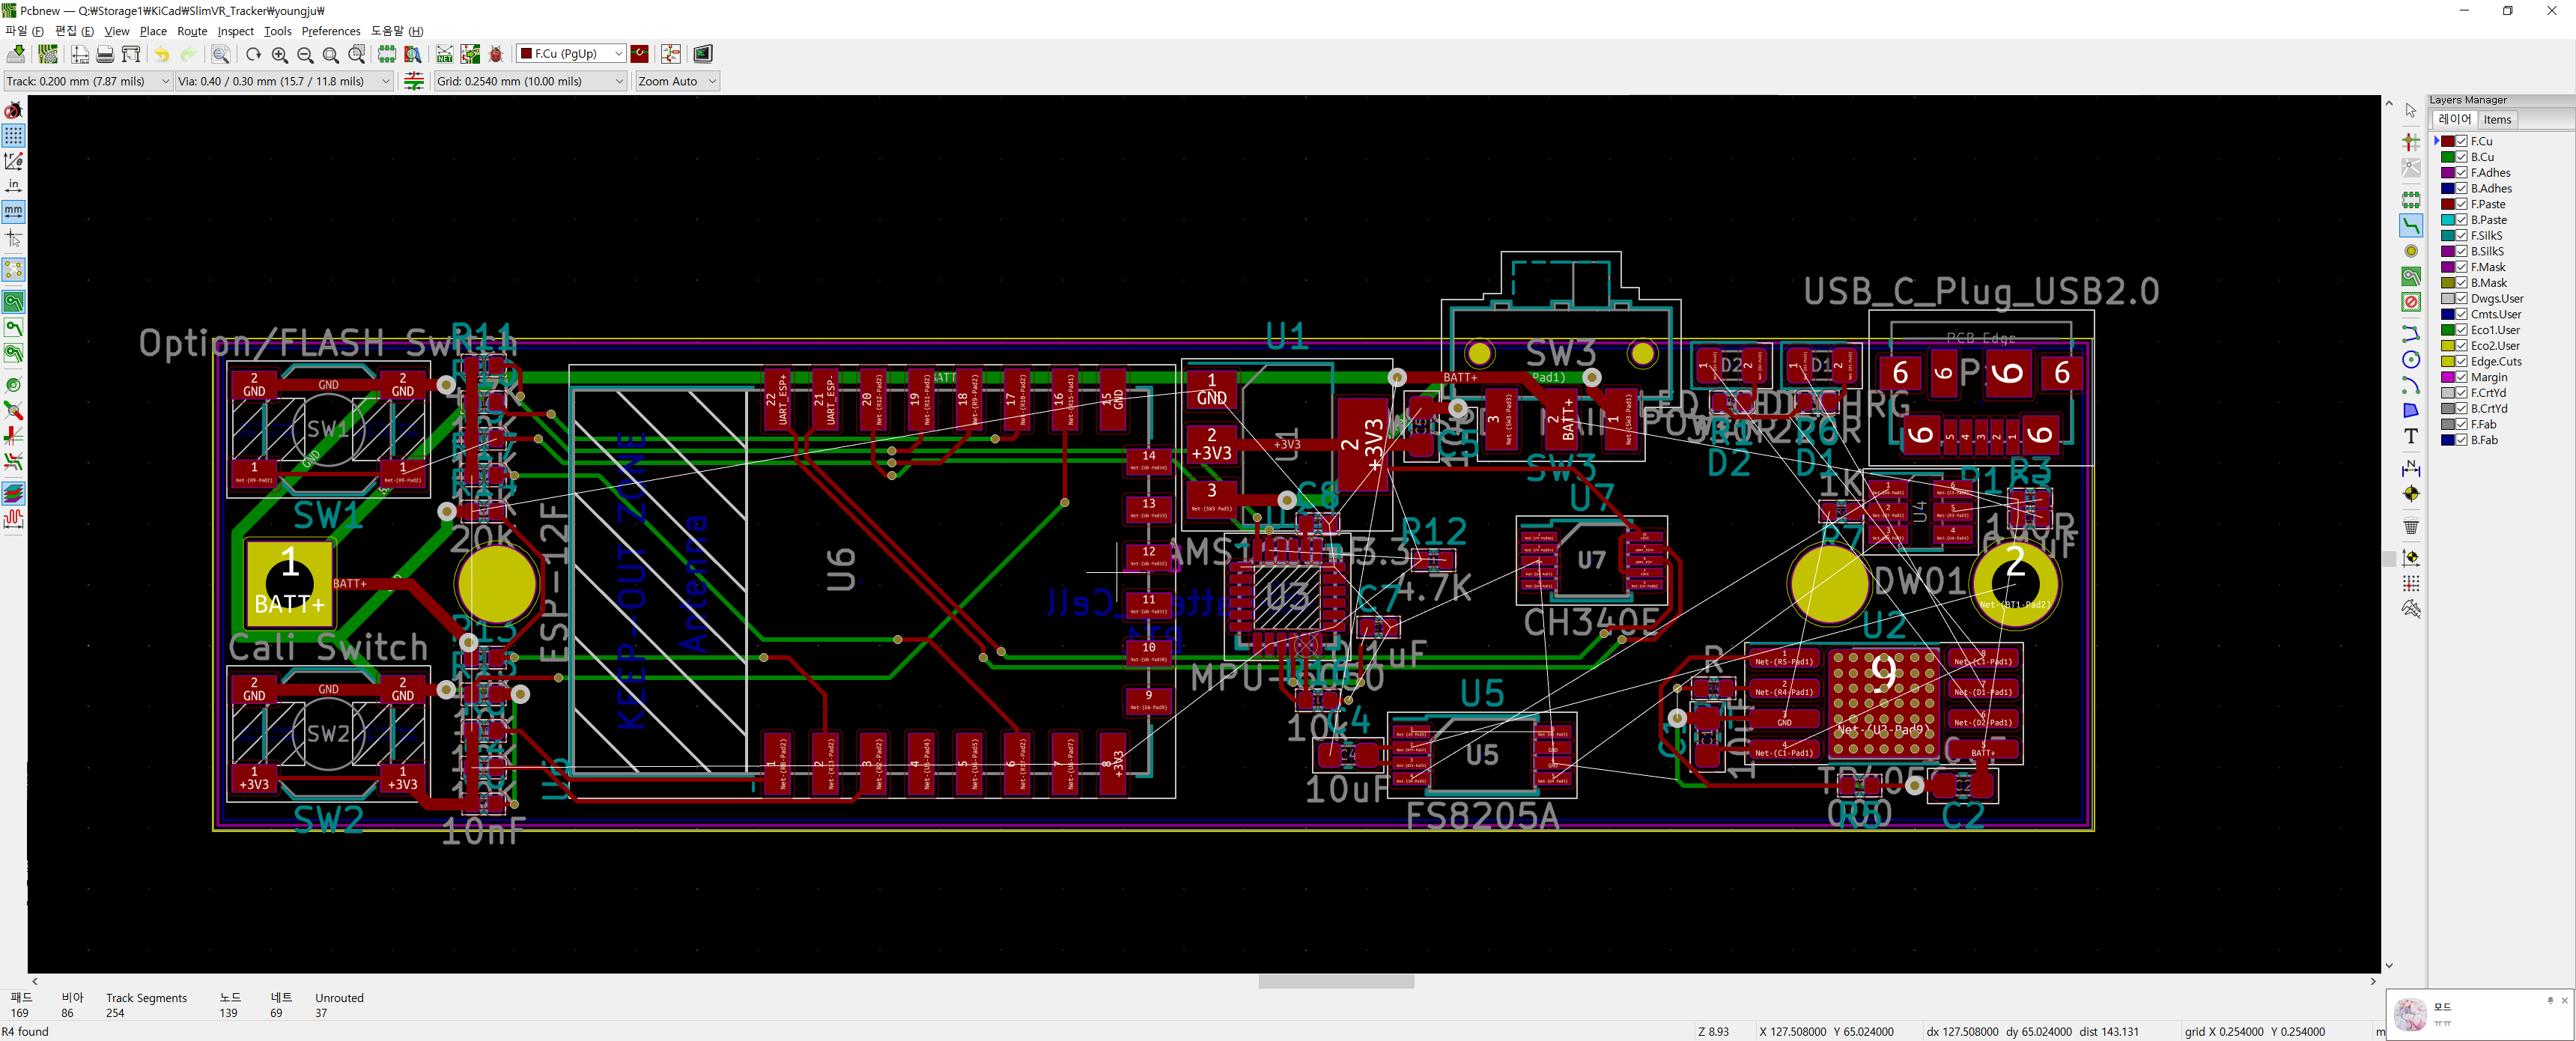The image size is (2576, 1041).
Task: Select the Add text tool
Action: point(2411,436)
